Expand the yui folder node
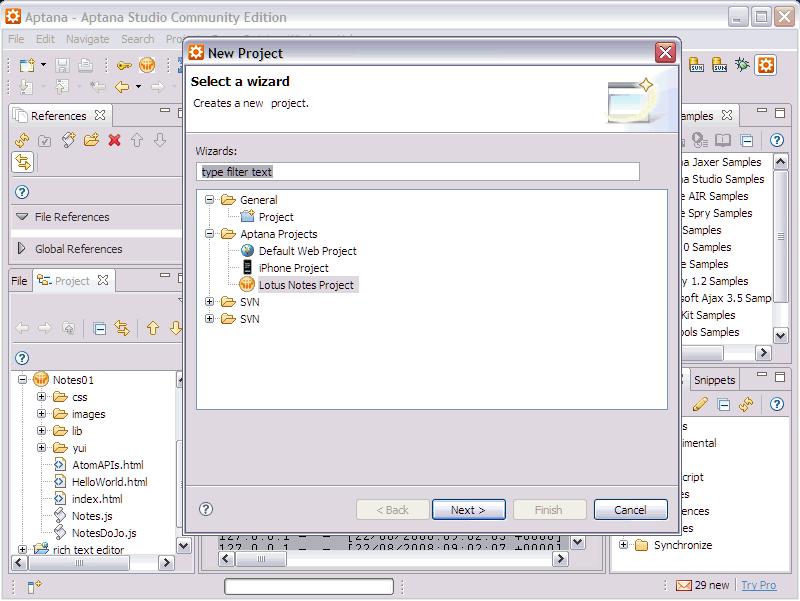This screenshot has width=800, height=601. click(x=41, y=447)
